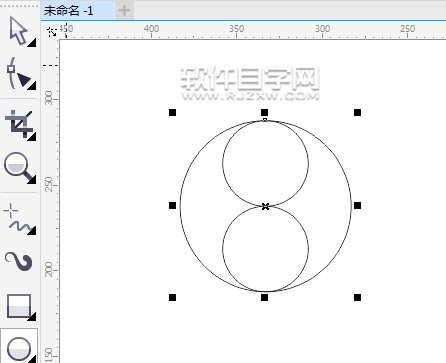
Task: Select the Freehand drawing tool
Action: 18,218
